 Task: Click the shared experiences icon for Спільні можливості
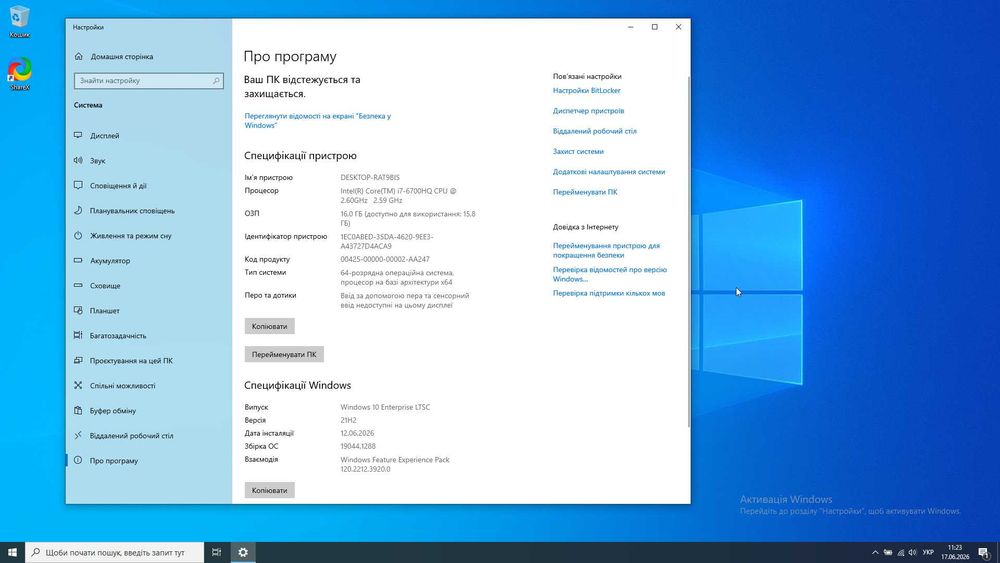coord(78,385)
